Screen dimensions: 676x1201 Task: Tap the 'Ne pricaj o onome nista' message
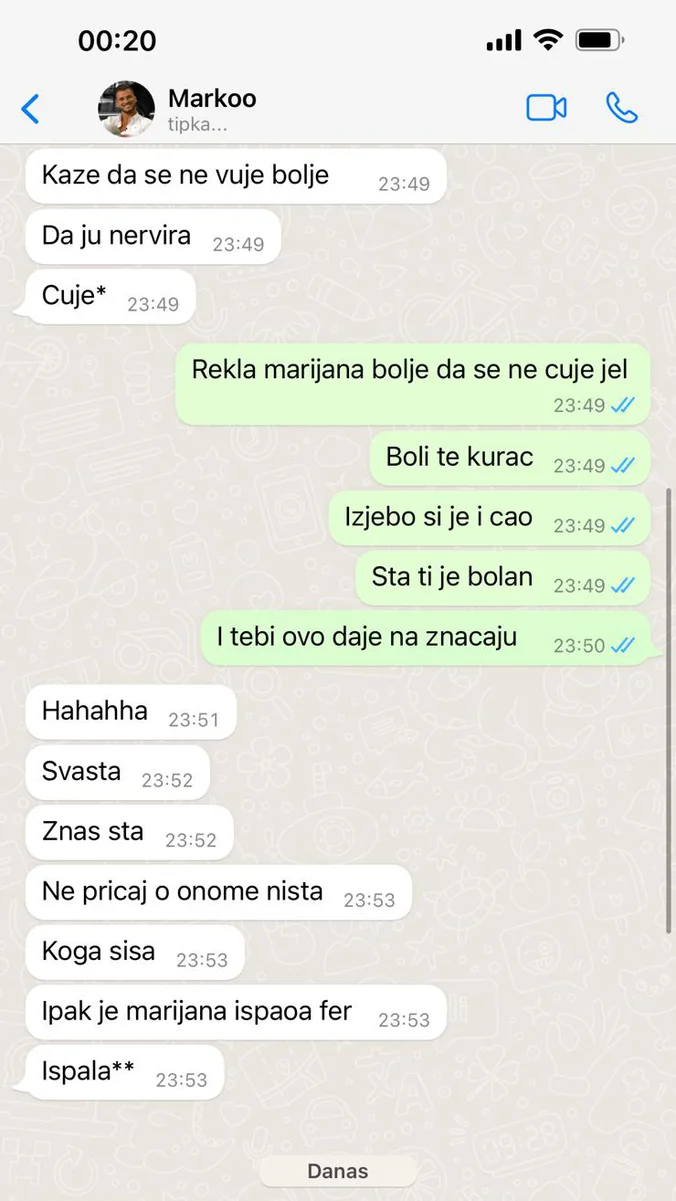click(x=218, y=893)
